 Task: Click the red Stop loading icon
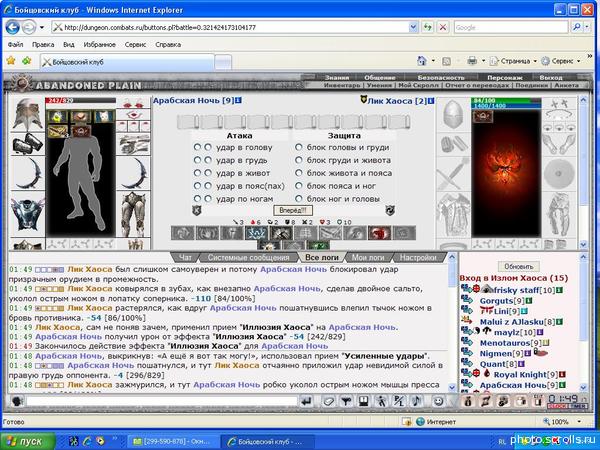(x=443, y=27)
